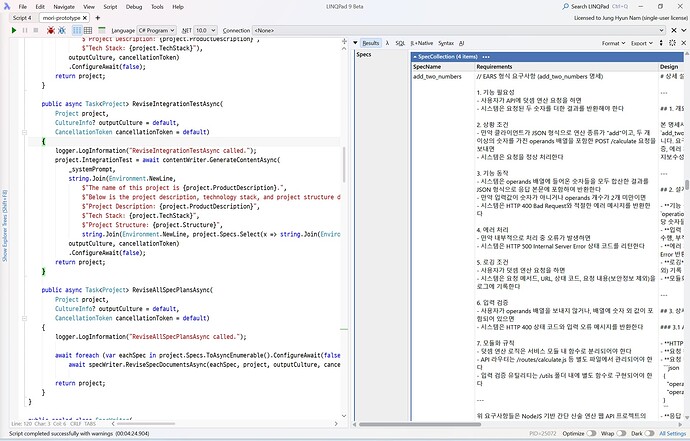Switch to the Script 4 tab
This screenshot has height=441, width=690.
coord(22,18)
